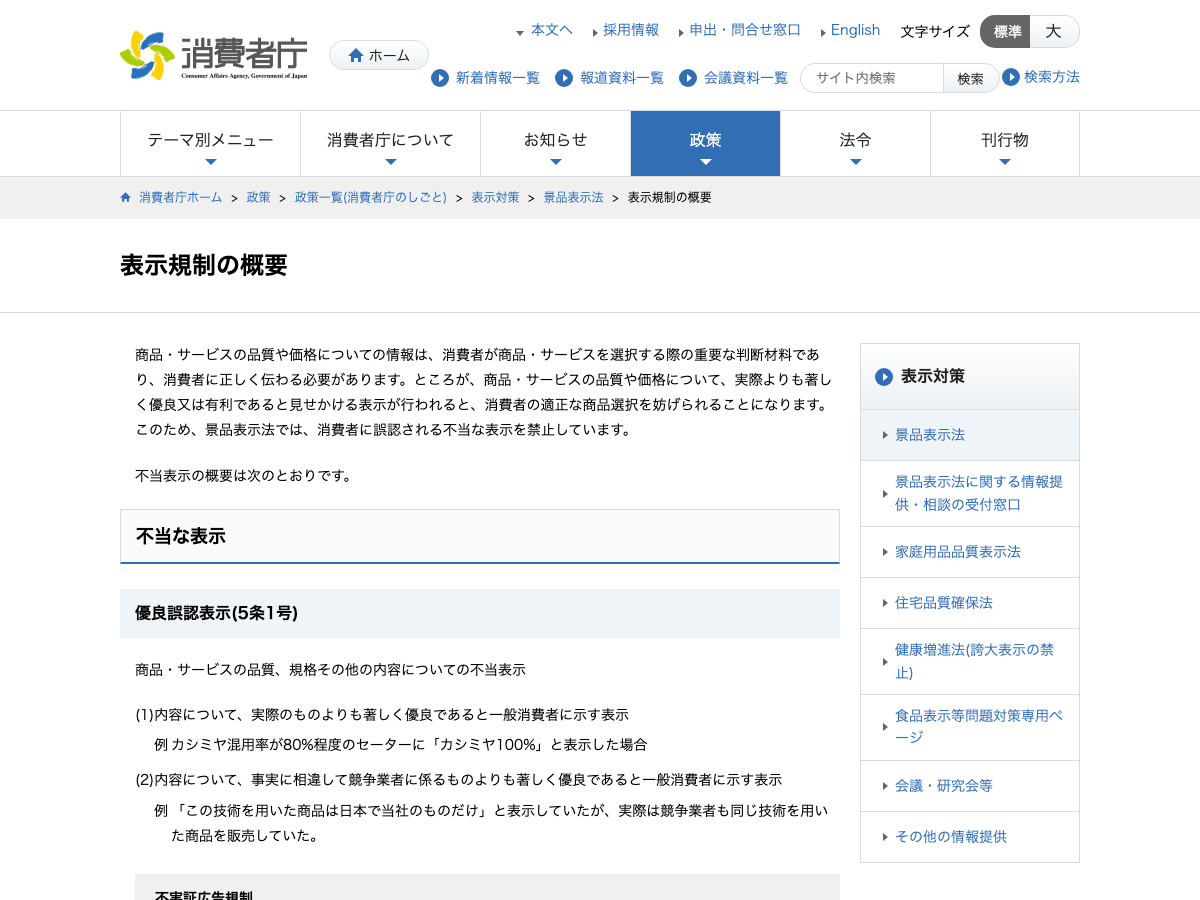Click the 文字サイズ label
This screenshot has height=900, width=1200.
click(x=935, y=32)
